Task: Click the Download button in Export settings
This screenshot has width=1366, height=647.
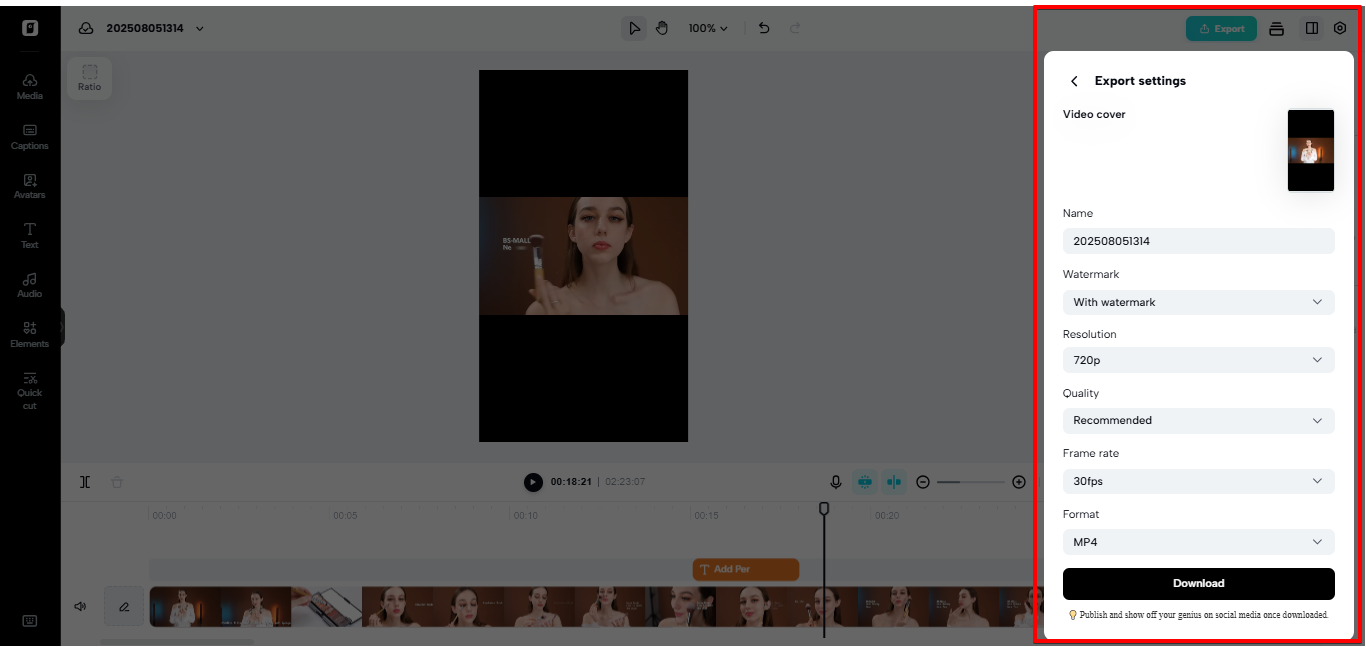Action: [1198, 583]
